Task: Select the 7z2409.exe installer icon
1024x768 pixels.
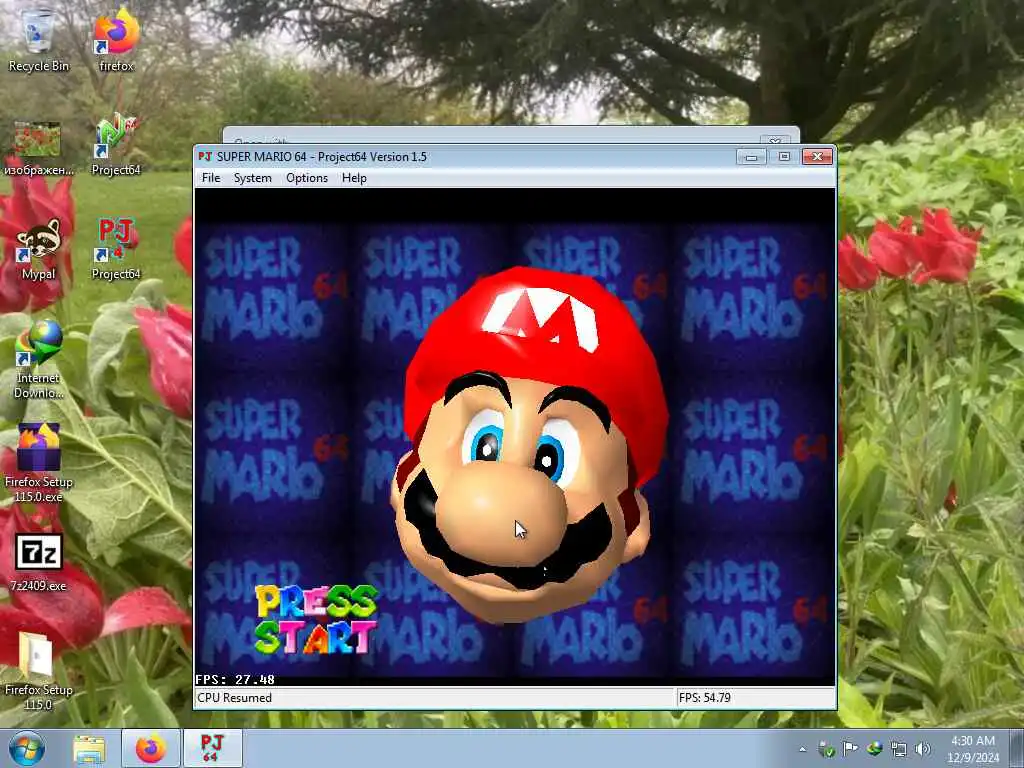Action: [x=38, y=562]
